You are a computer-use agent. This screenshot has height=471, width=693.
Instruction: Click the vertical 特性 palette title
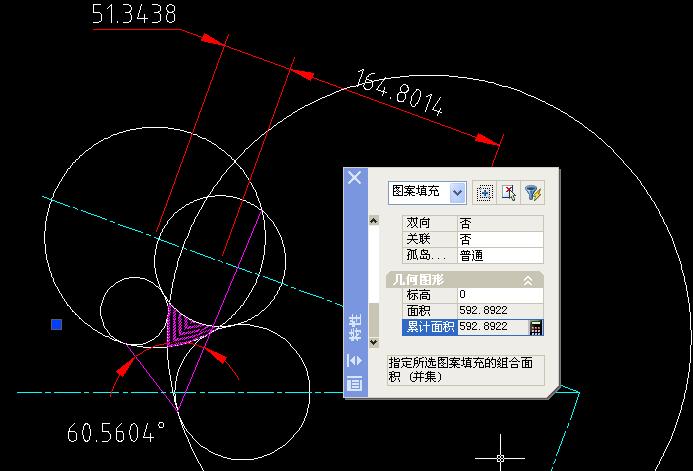pos(355,328)
